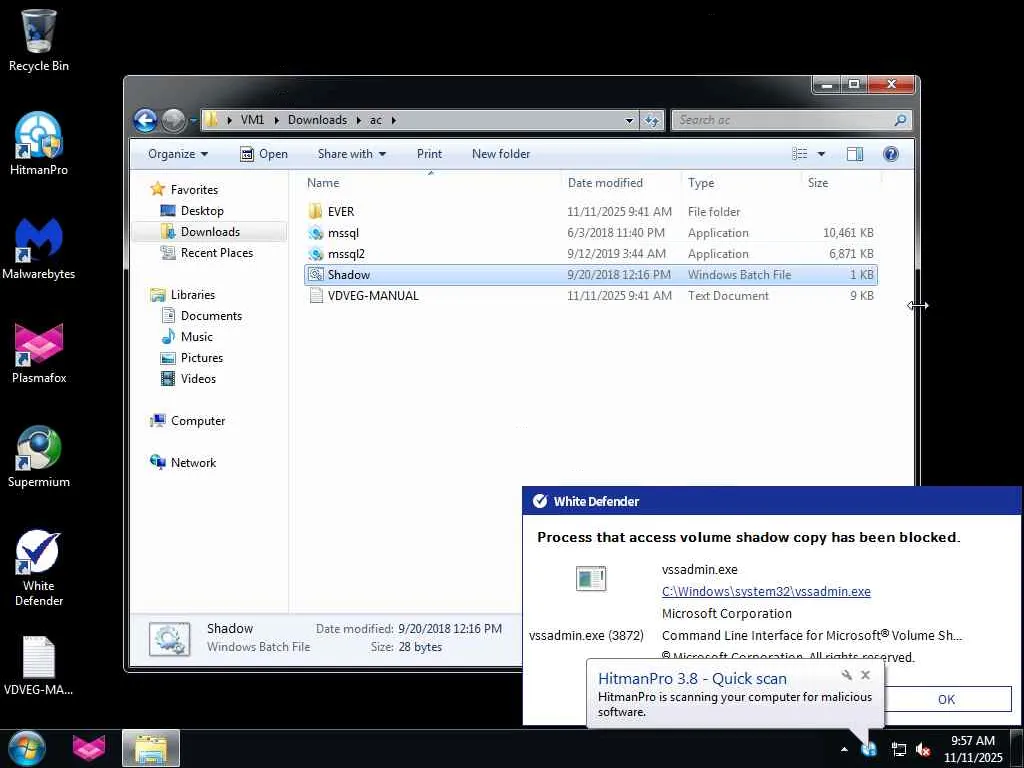Refresh the ac folder view
The image size is (1024, 768).
click(652, 120)
